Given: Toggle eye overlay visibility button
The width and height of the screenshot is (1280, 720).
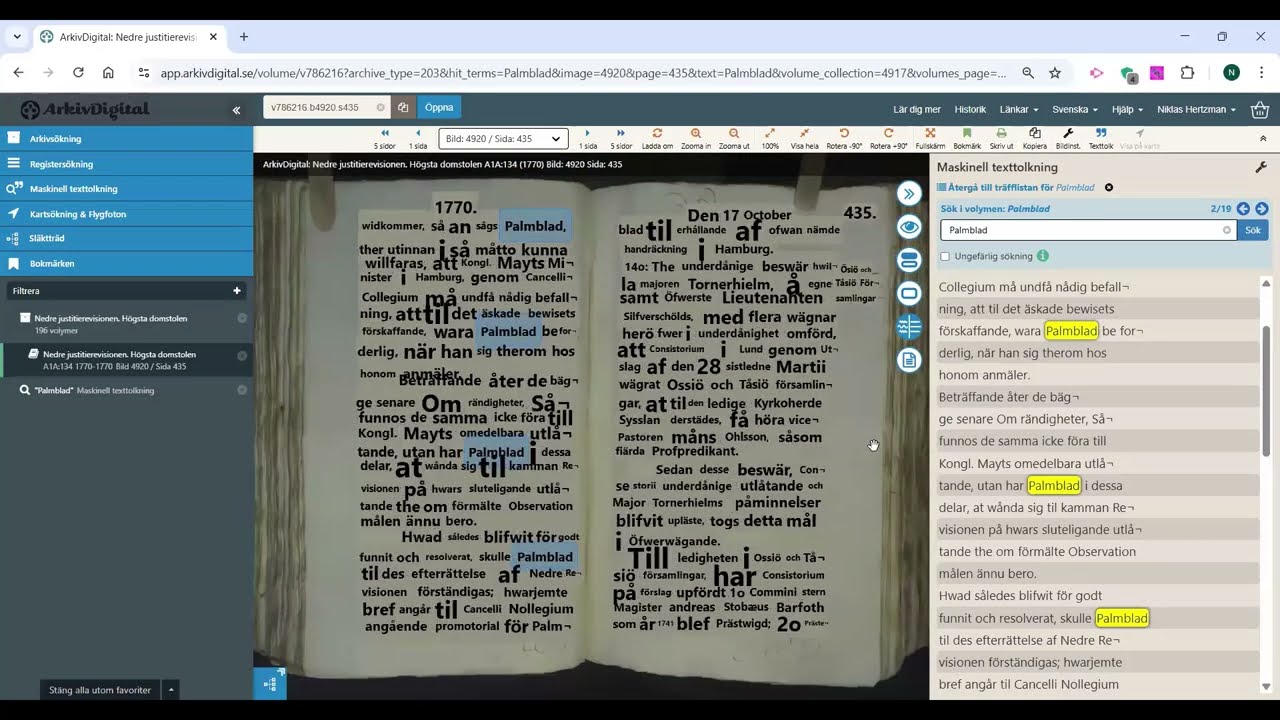Looking at the screenshot, I should pyautogui.click(x=909, y=227).
